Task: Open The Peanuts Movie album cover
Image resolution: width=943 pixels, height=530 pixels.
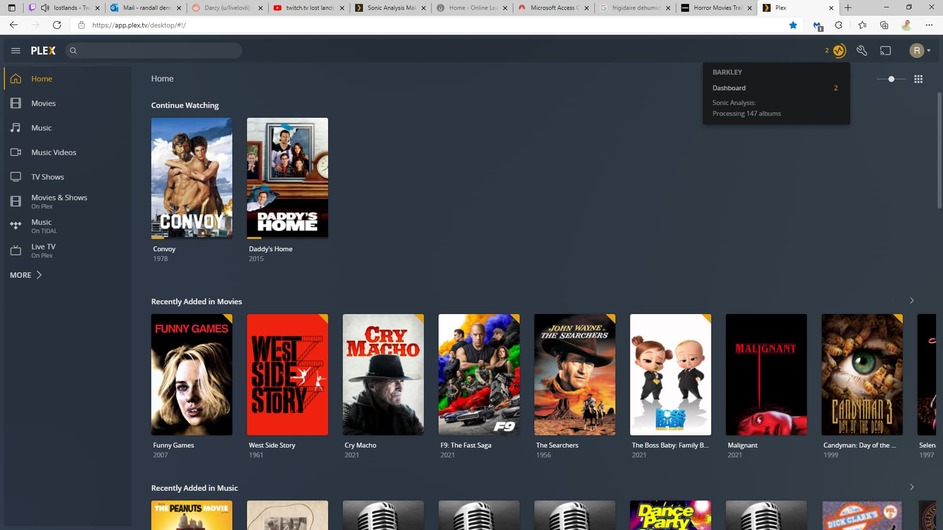Action: [x=192, y=516]
